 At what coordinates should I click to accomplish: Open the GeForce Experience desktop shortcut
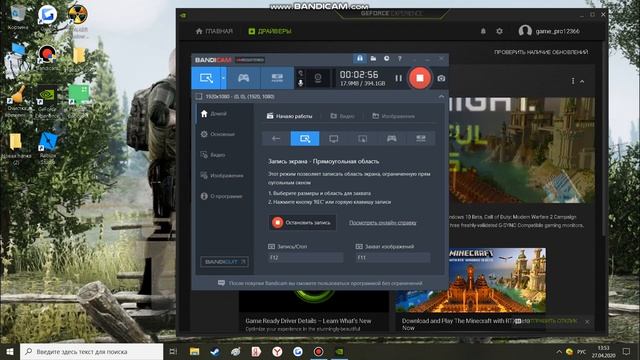pos(47,102)
